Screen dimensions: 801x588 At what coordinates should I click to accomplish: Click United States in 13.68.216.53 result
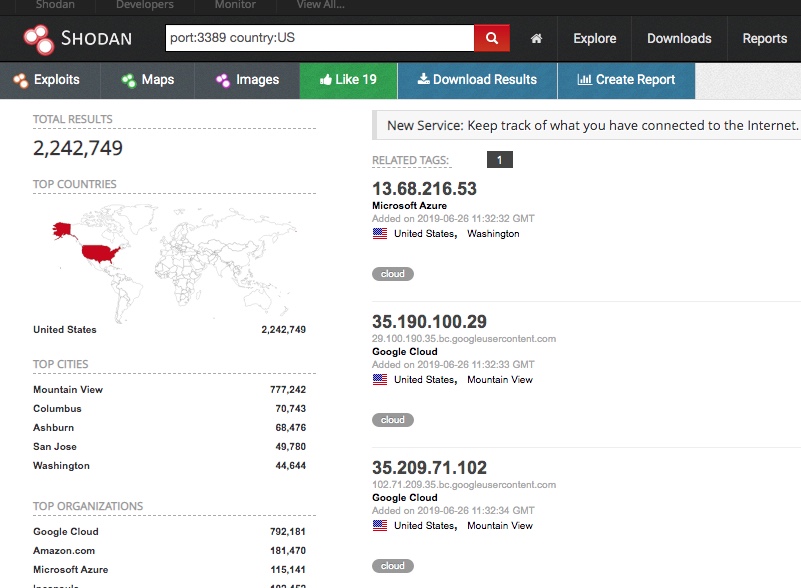424,233
